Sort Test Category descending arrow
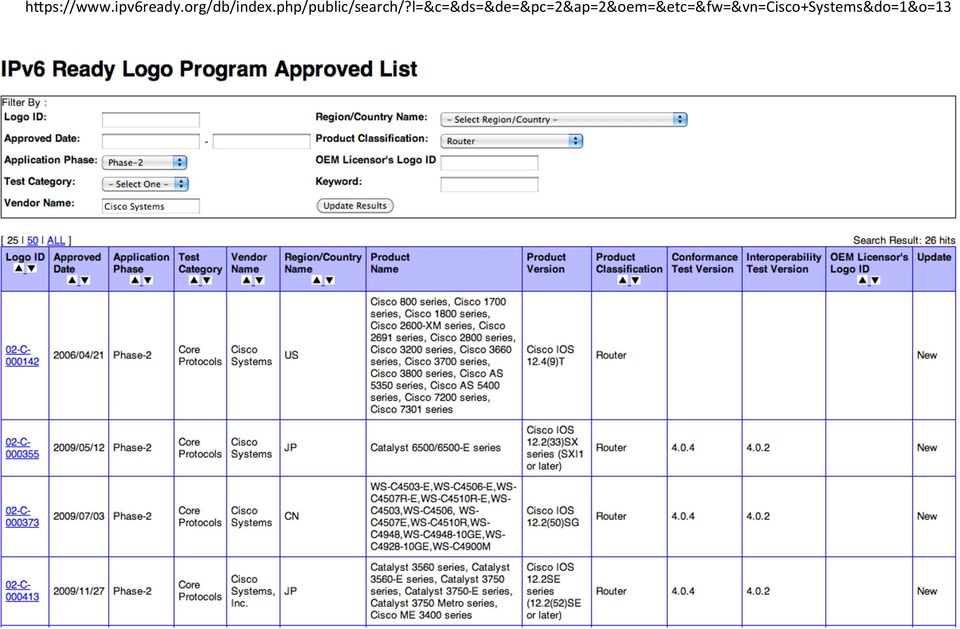Viewport: 960px width, 629px height. [207, 280]
